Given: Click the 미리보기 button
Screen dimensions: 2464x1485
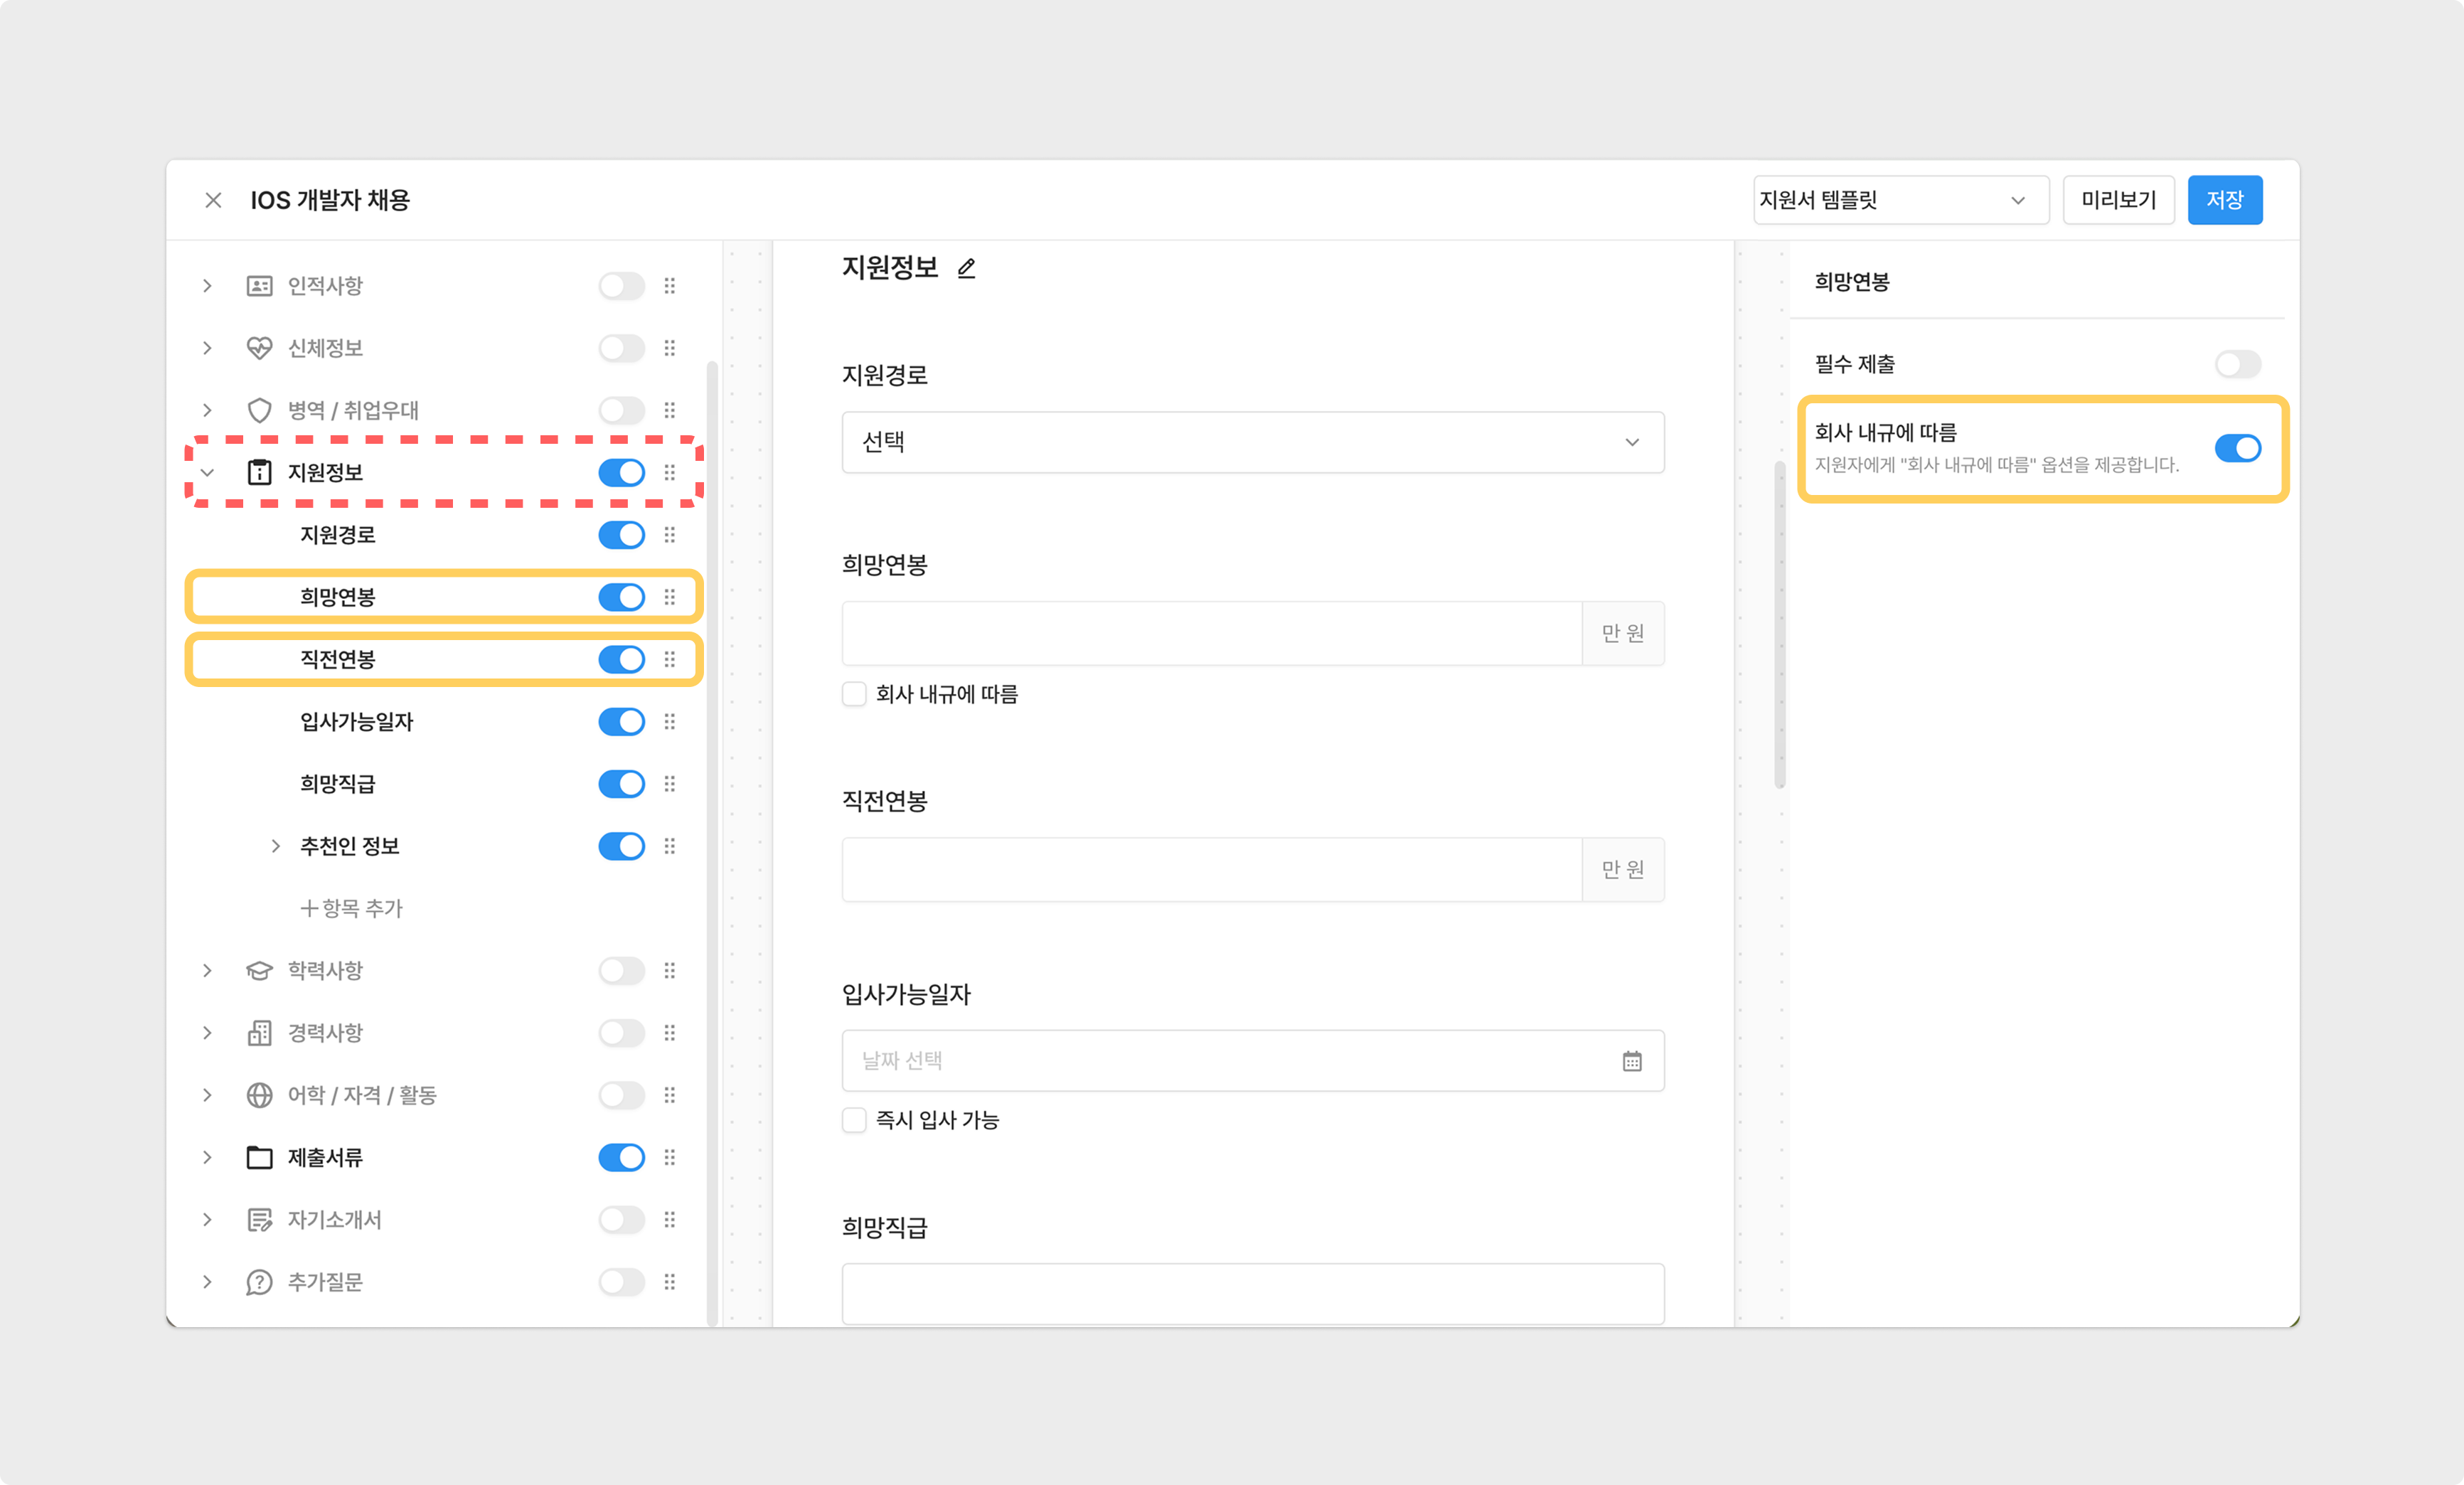Looking at the screenshot, I should [2118, 200].
